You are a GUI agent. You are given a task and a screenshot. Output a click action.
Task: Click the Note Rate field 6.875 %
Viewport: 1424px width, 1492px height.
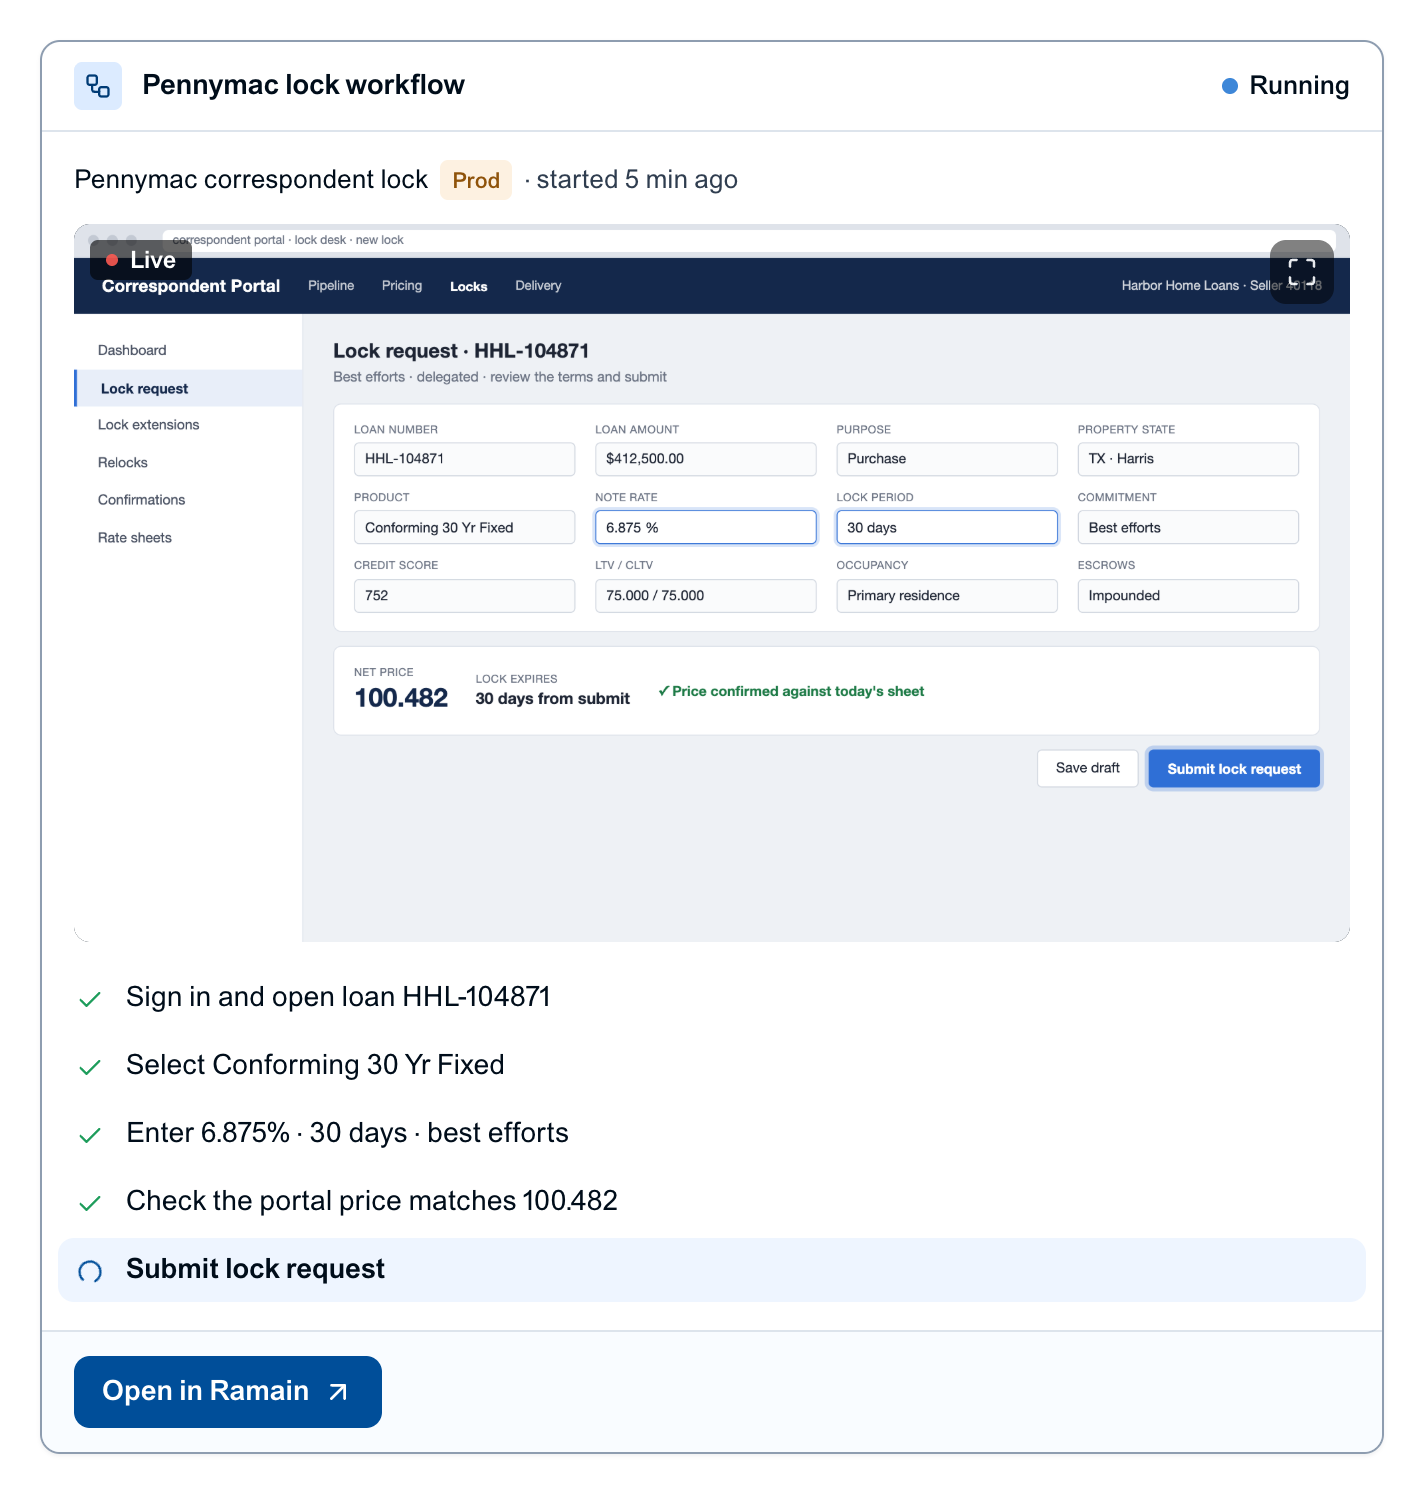click(x=706, y=527)
